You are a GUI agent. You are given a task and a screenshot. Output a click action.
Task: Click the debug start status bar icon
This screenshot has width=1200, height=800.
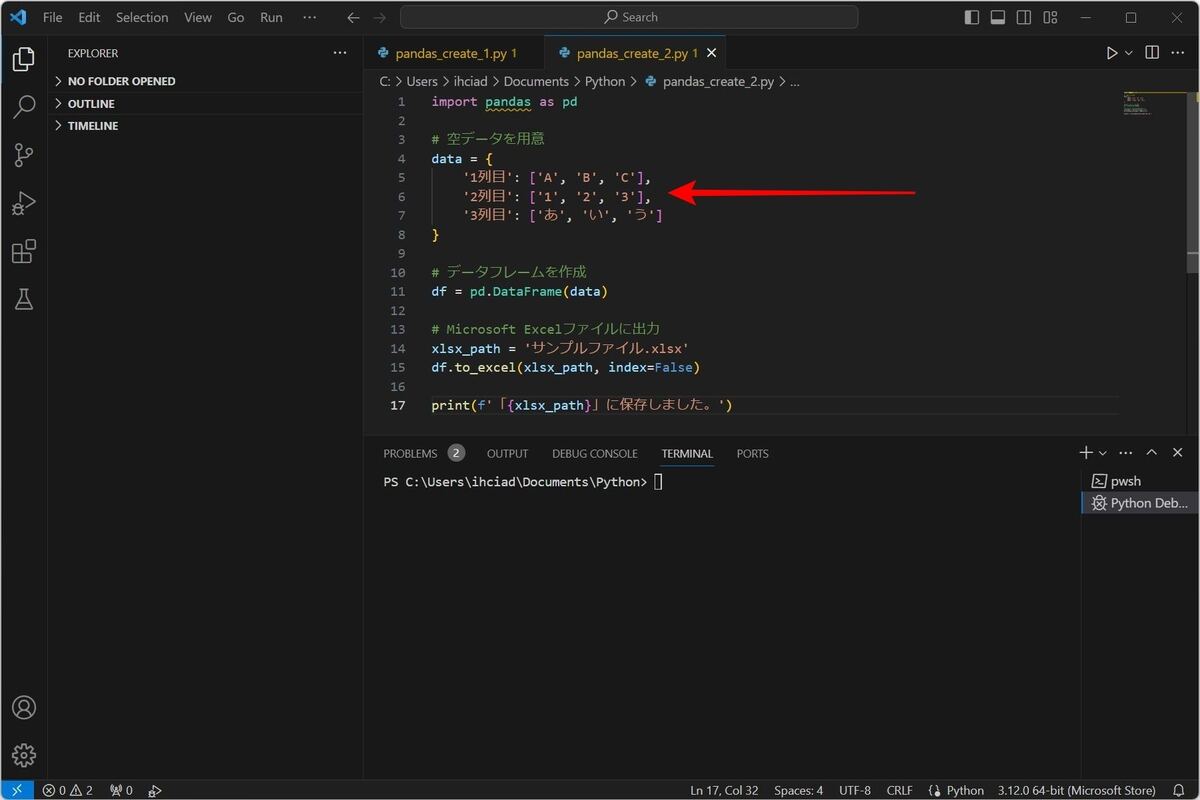coord(155,790)
